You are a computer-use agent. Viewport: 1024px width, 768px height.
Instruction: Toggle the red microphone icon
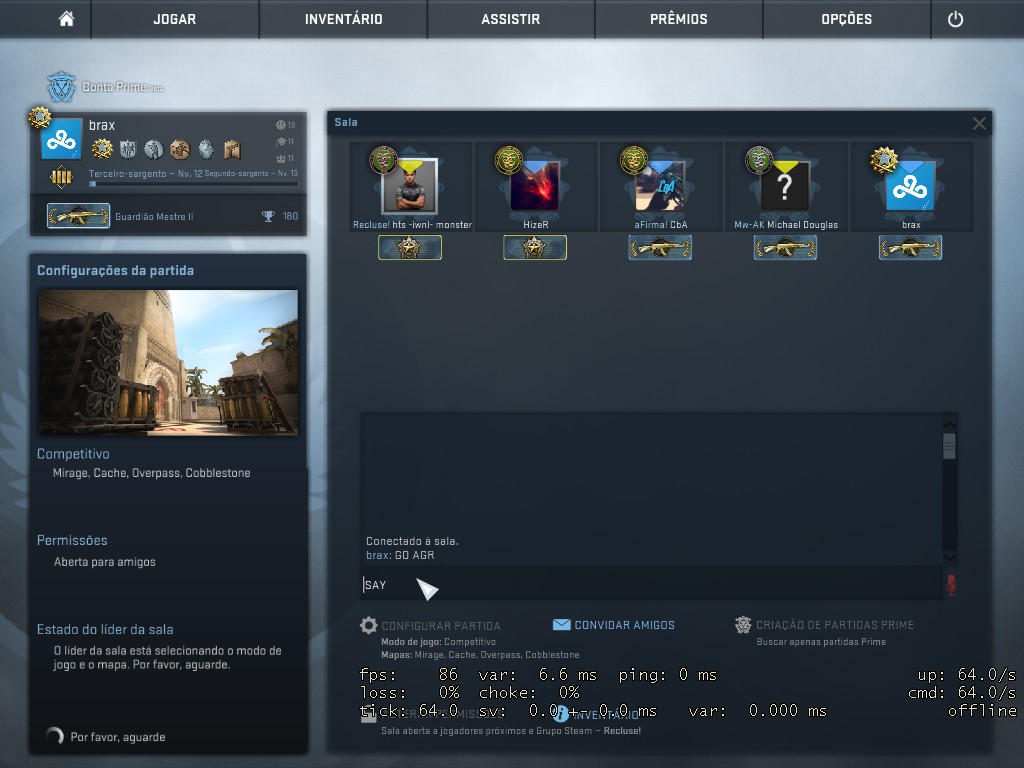click(951, 584)
